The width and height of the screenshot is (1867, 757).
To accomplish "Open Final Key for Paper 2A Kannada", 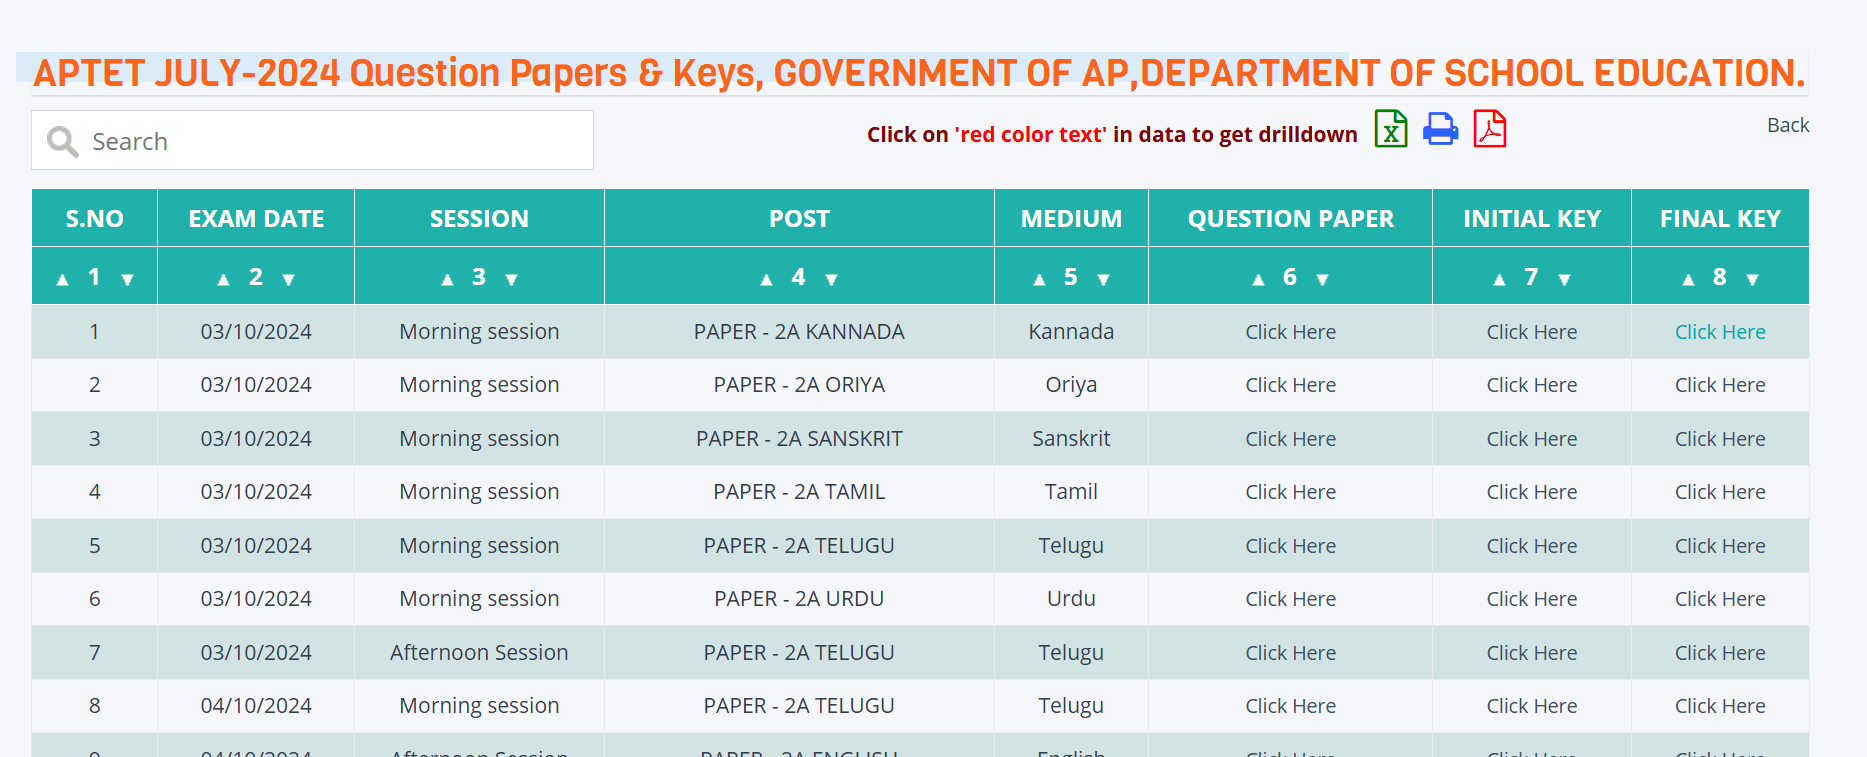I will click(x=1720, y=332).
